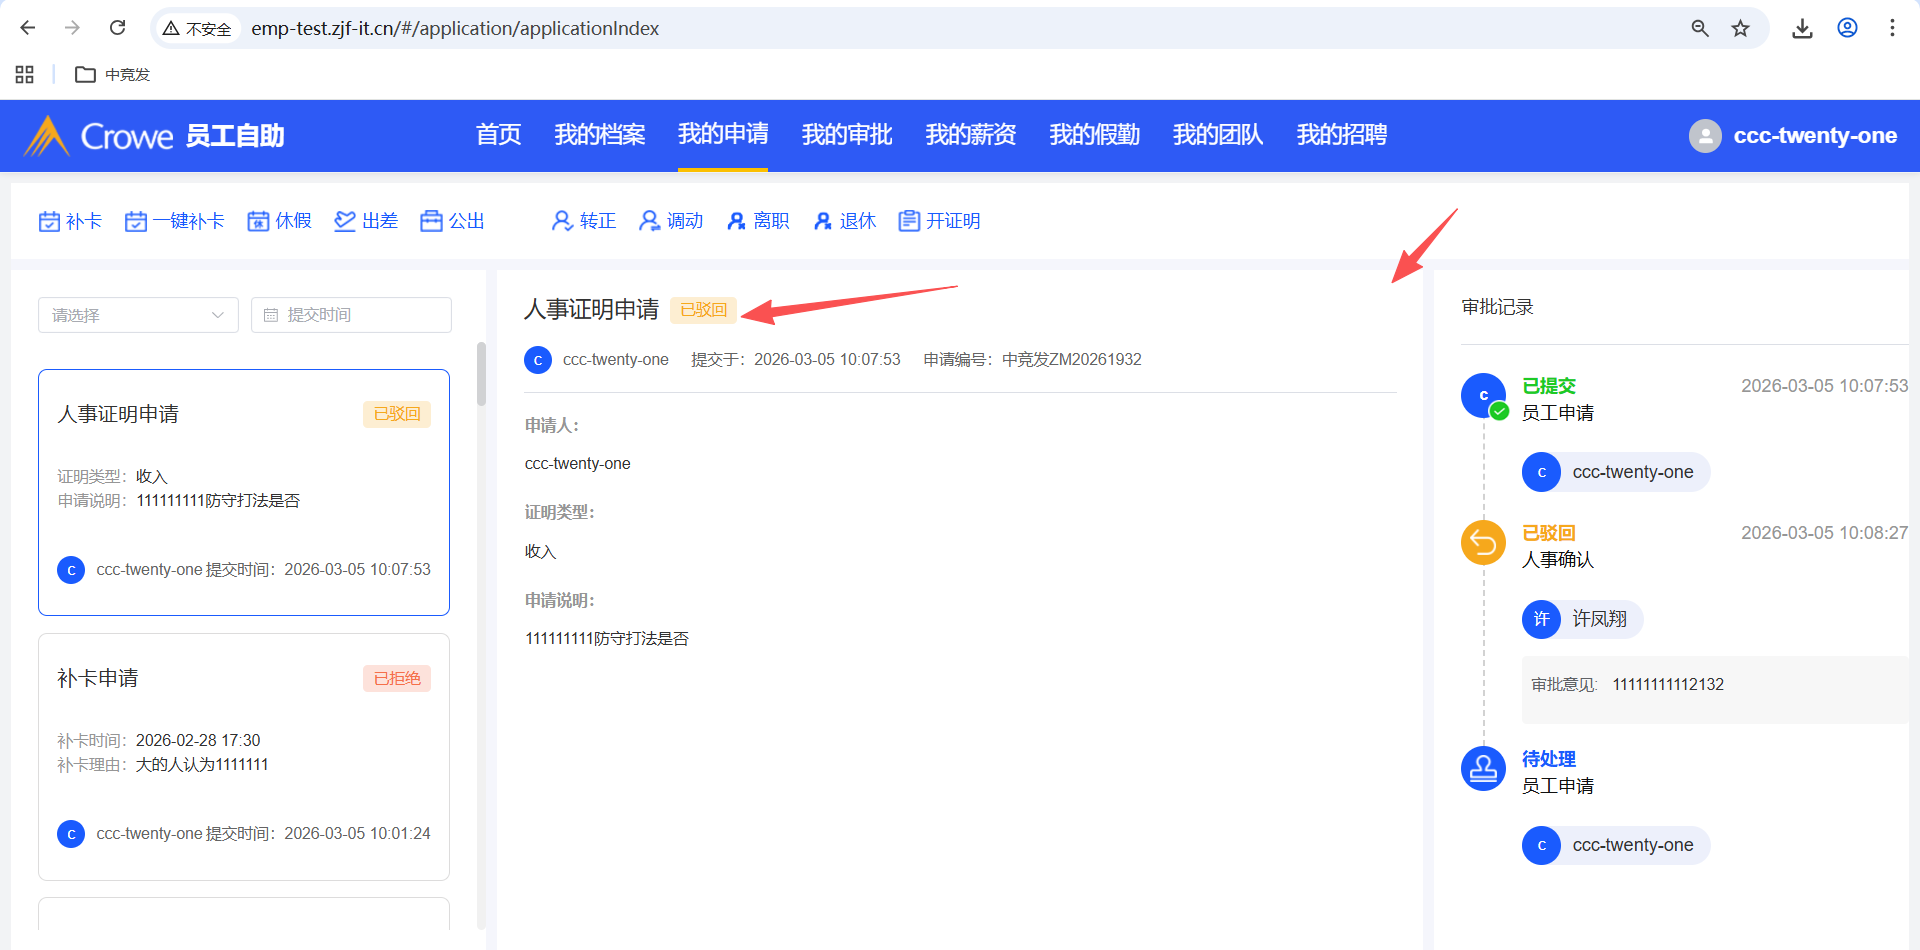Viewport: 1920px width, 950px height.
Task: Go back to the previous browser page
Action: [x=28, y=28]
